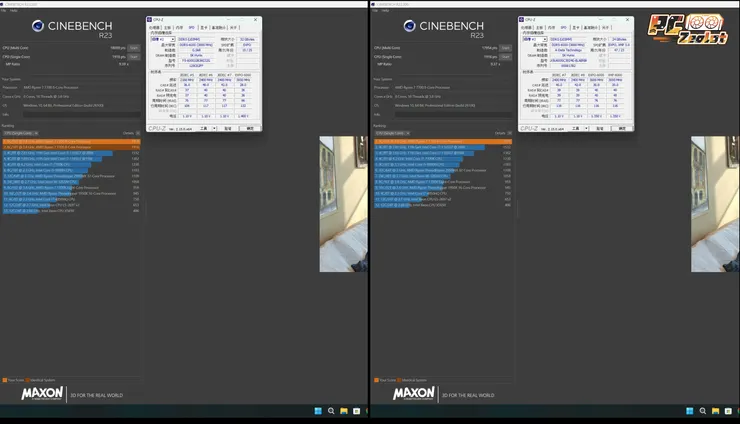Image resolution: width=740 pixels, height=424 pixels.
Task: Select Threadripper 2990WX 32-Core row in right ranking
Action: coord(443,170)
